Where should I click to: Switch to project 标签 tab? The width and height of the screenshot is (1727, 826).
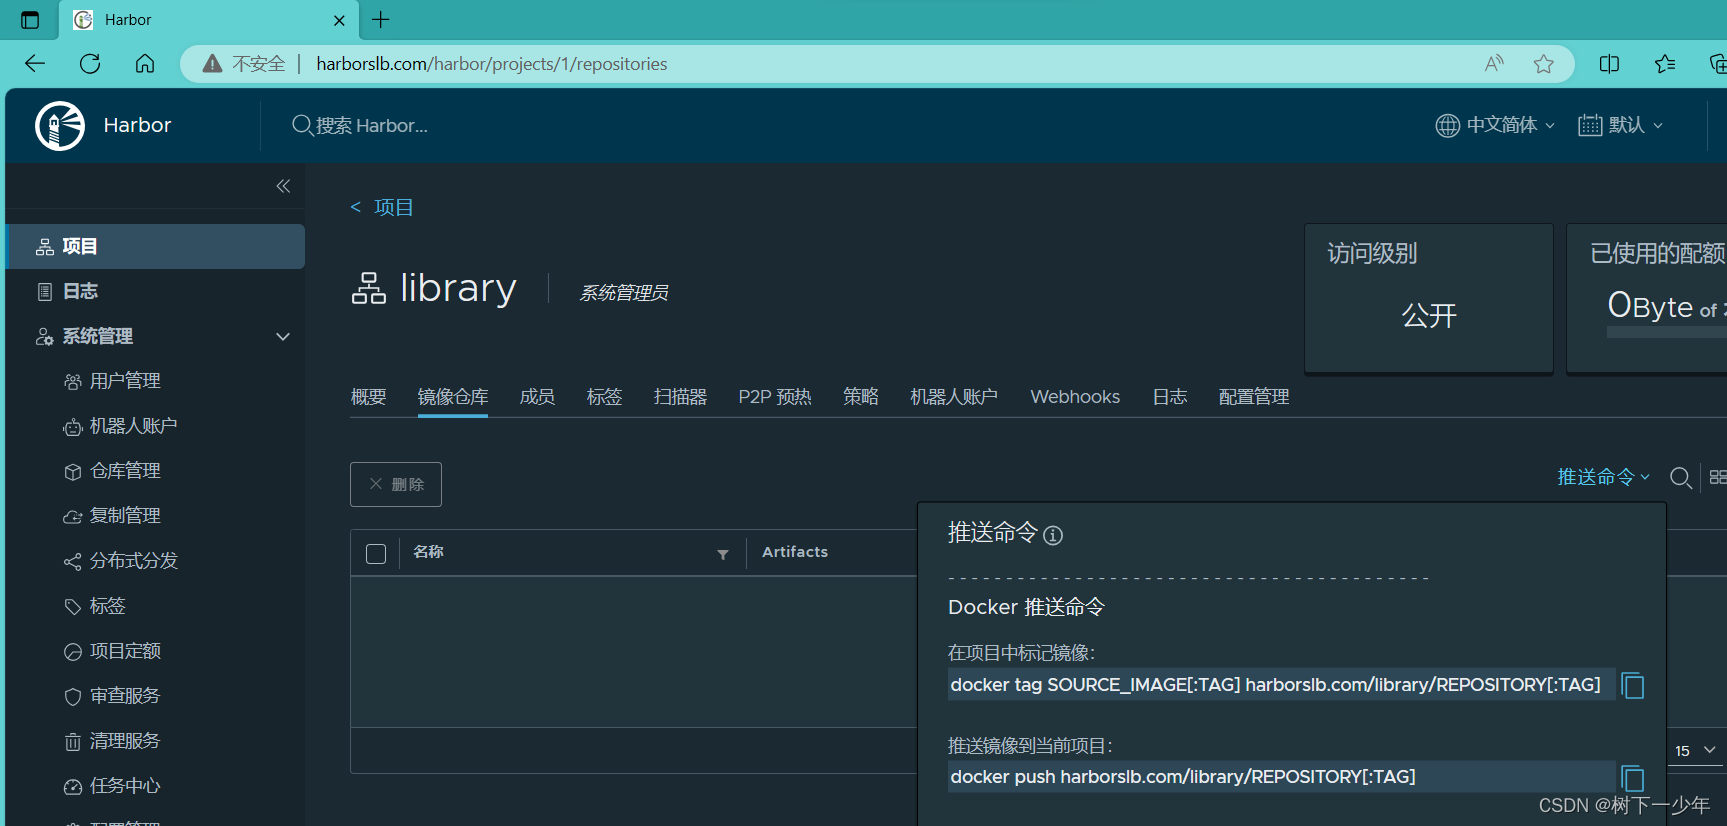pos(604,397)
